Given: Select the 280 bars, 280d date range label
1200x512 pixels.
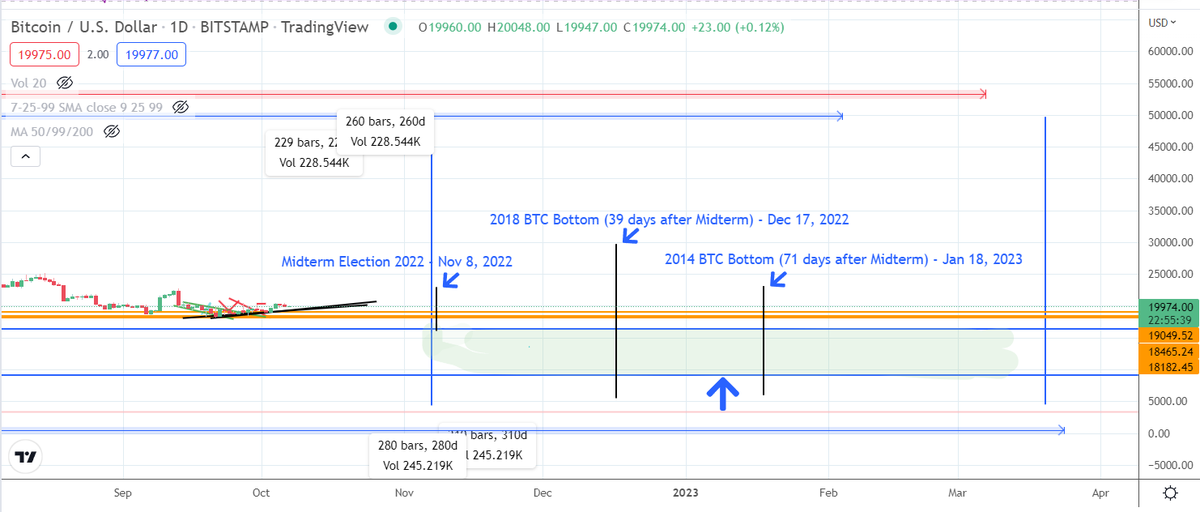Looking at the screenshot, I should (x=417, y=455).
